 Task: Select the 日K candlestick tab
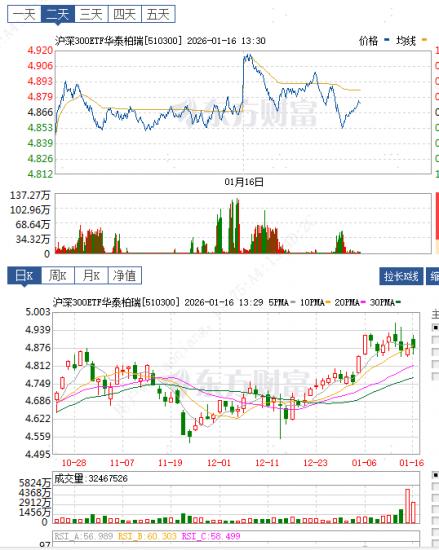coord(24,275)
